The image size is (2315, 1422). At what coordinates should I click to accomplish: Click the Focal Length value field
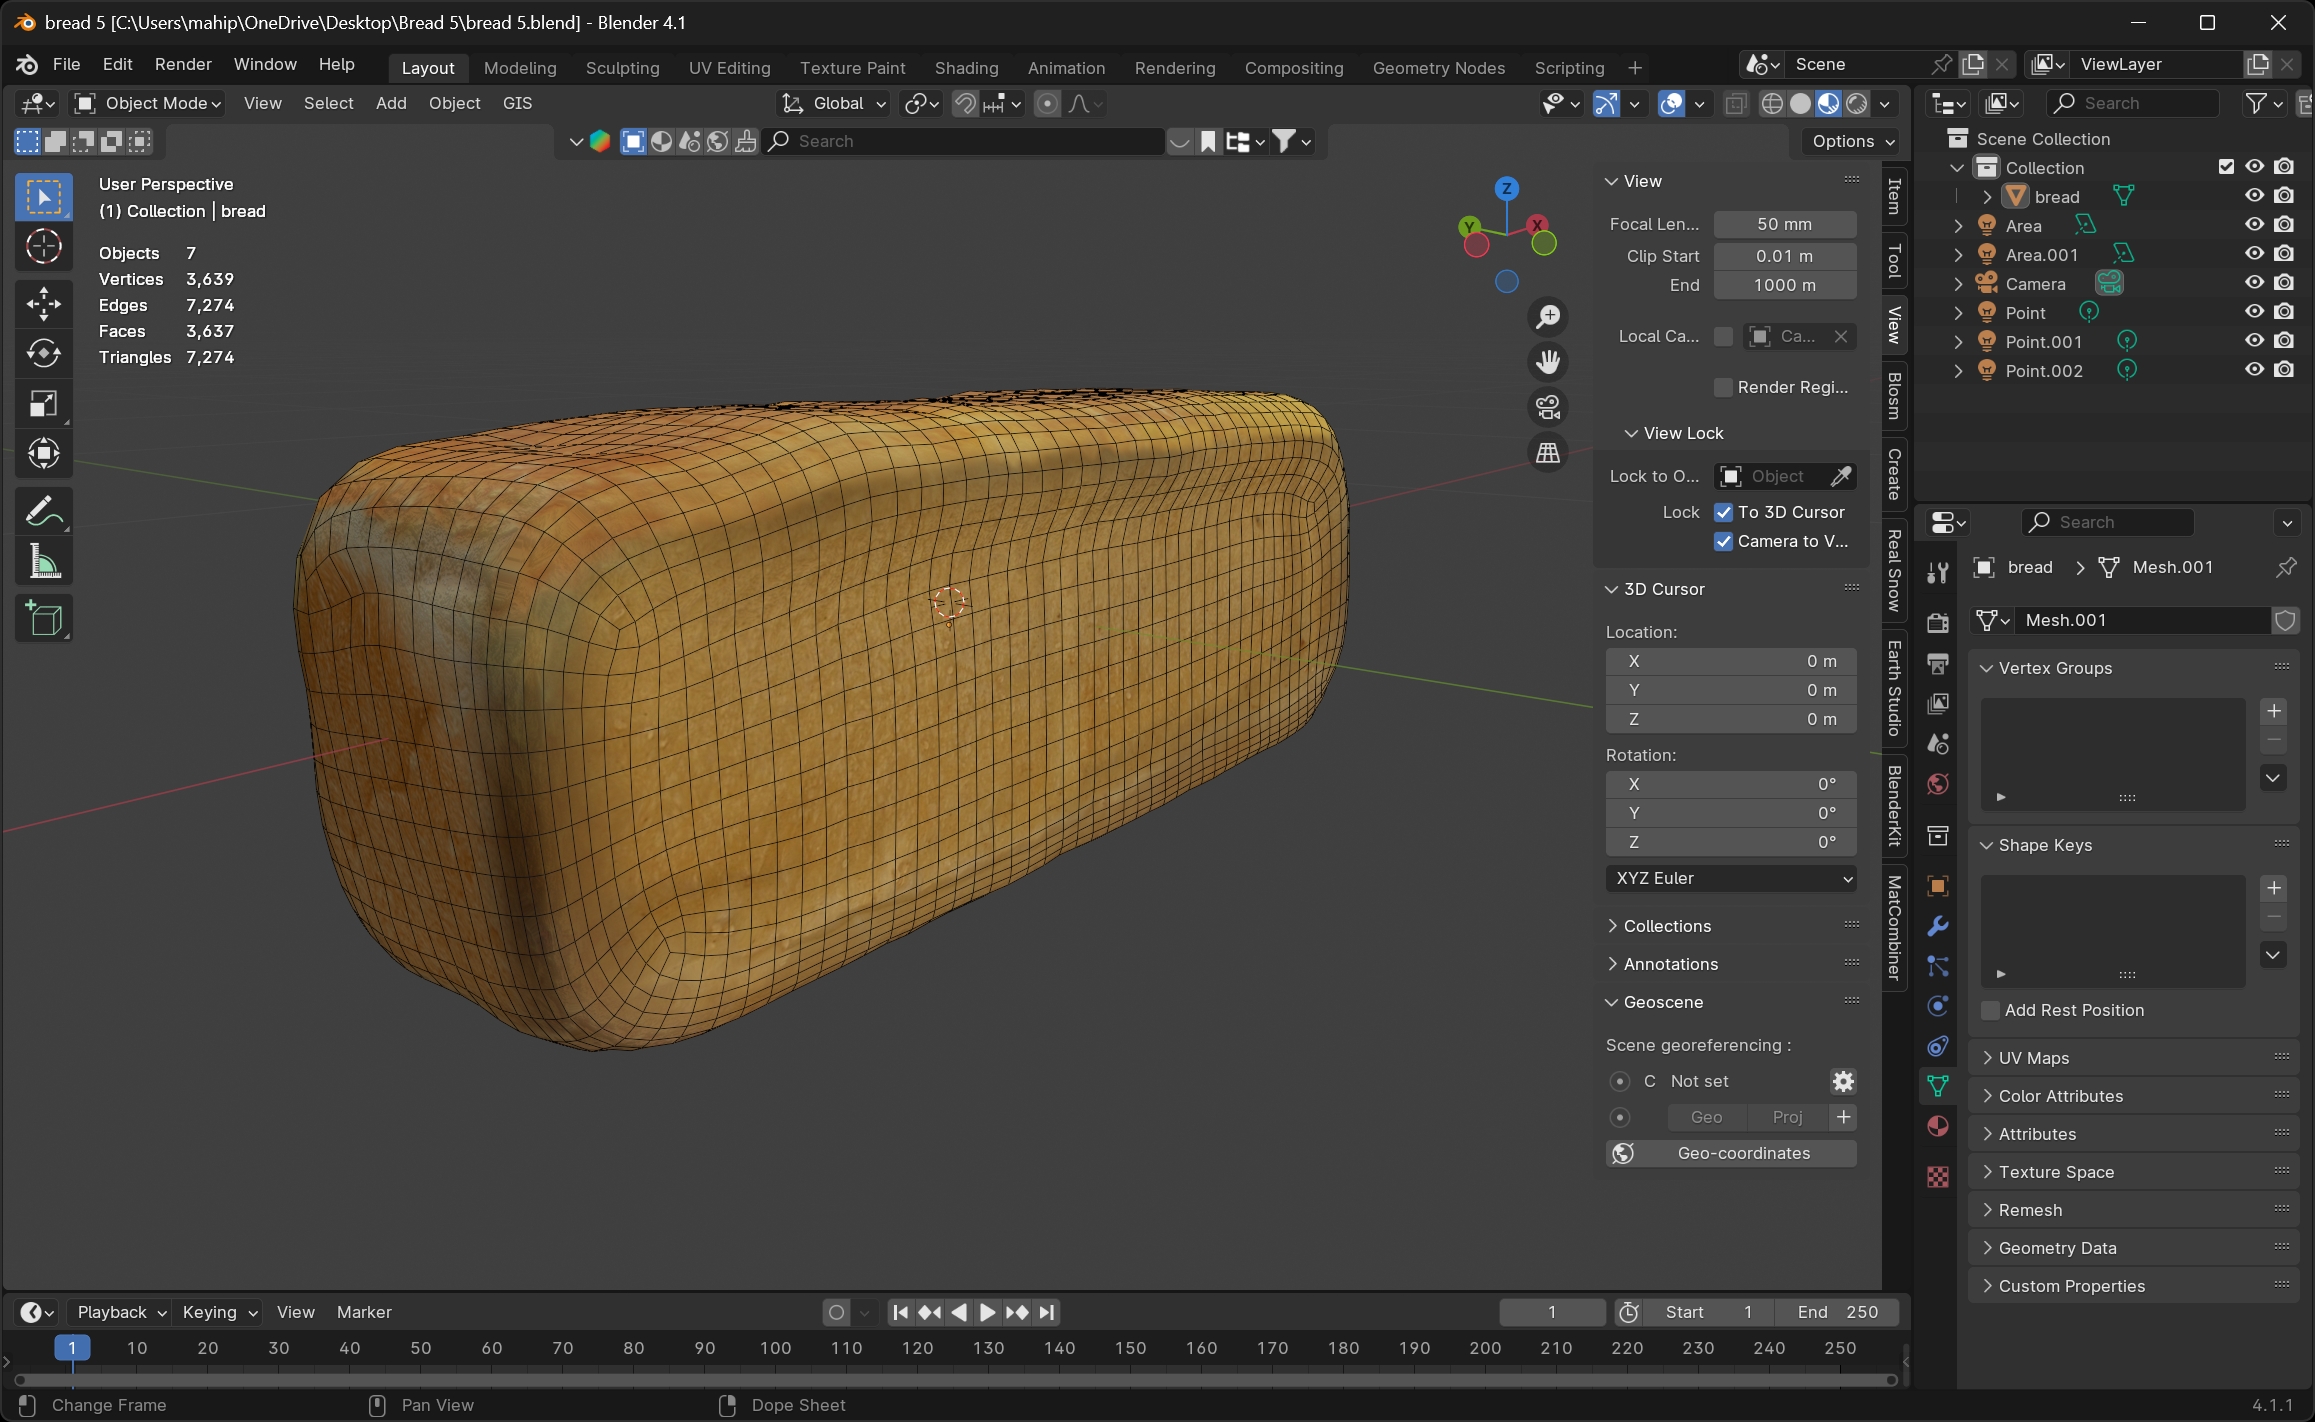[x=1784, y=224]
